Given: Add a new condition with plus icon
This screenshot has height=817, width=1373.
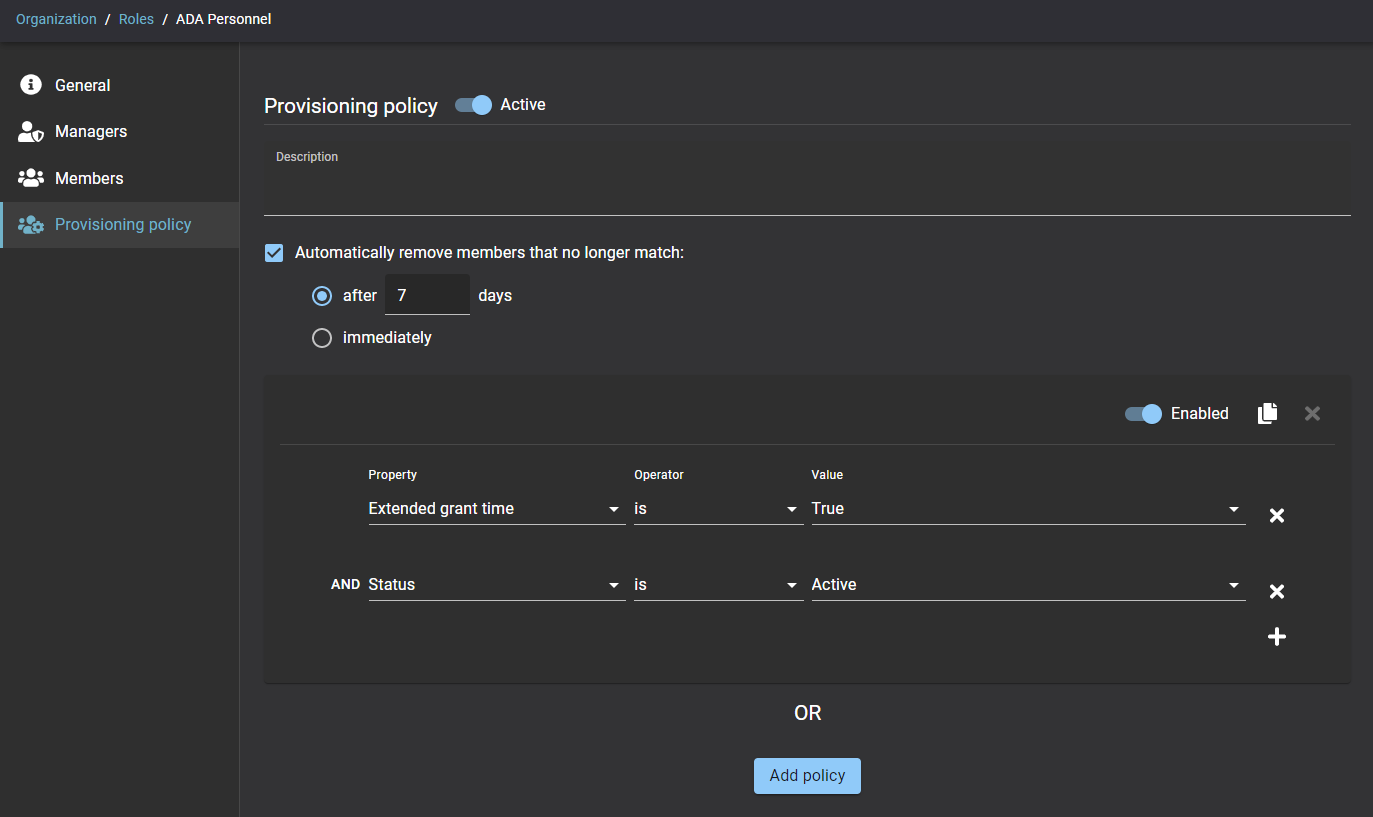Looking at the screenshot, I should click(x=1276, y=637).
